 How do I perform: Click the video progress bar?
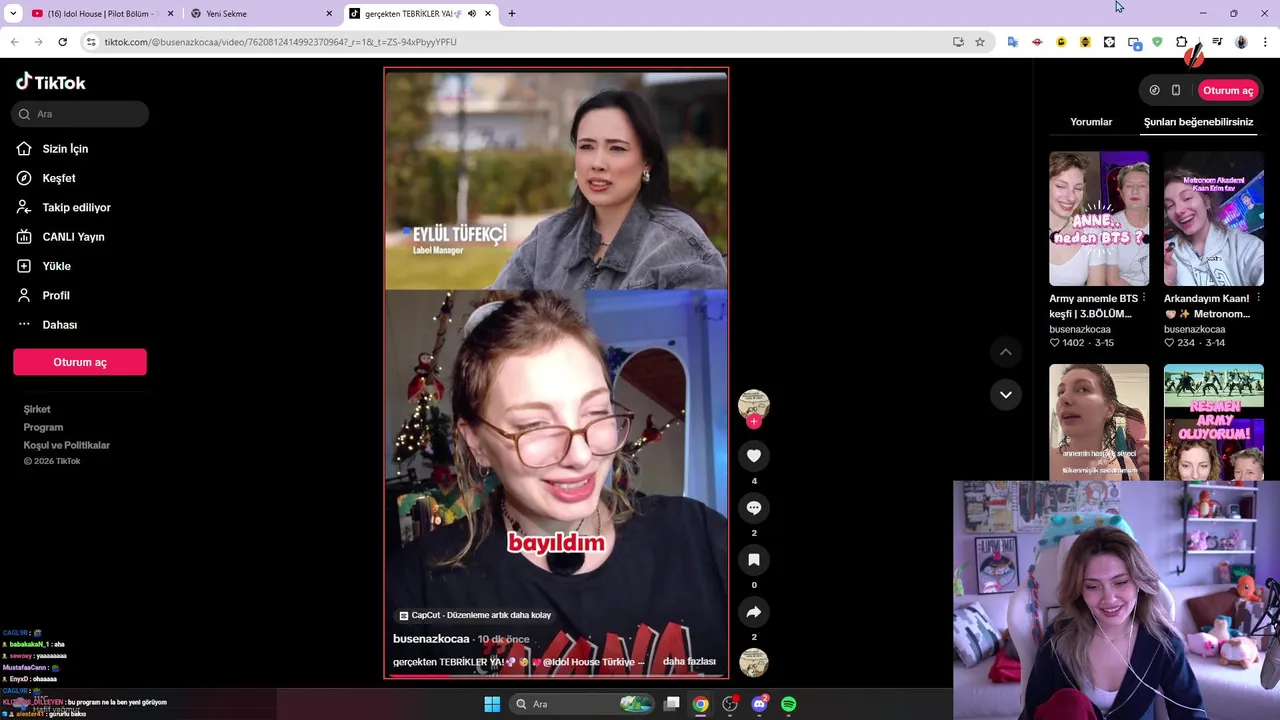pos(556,676)
